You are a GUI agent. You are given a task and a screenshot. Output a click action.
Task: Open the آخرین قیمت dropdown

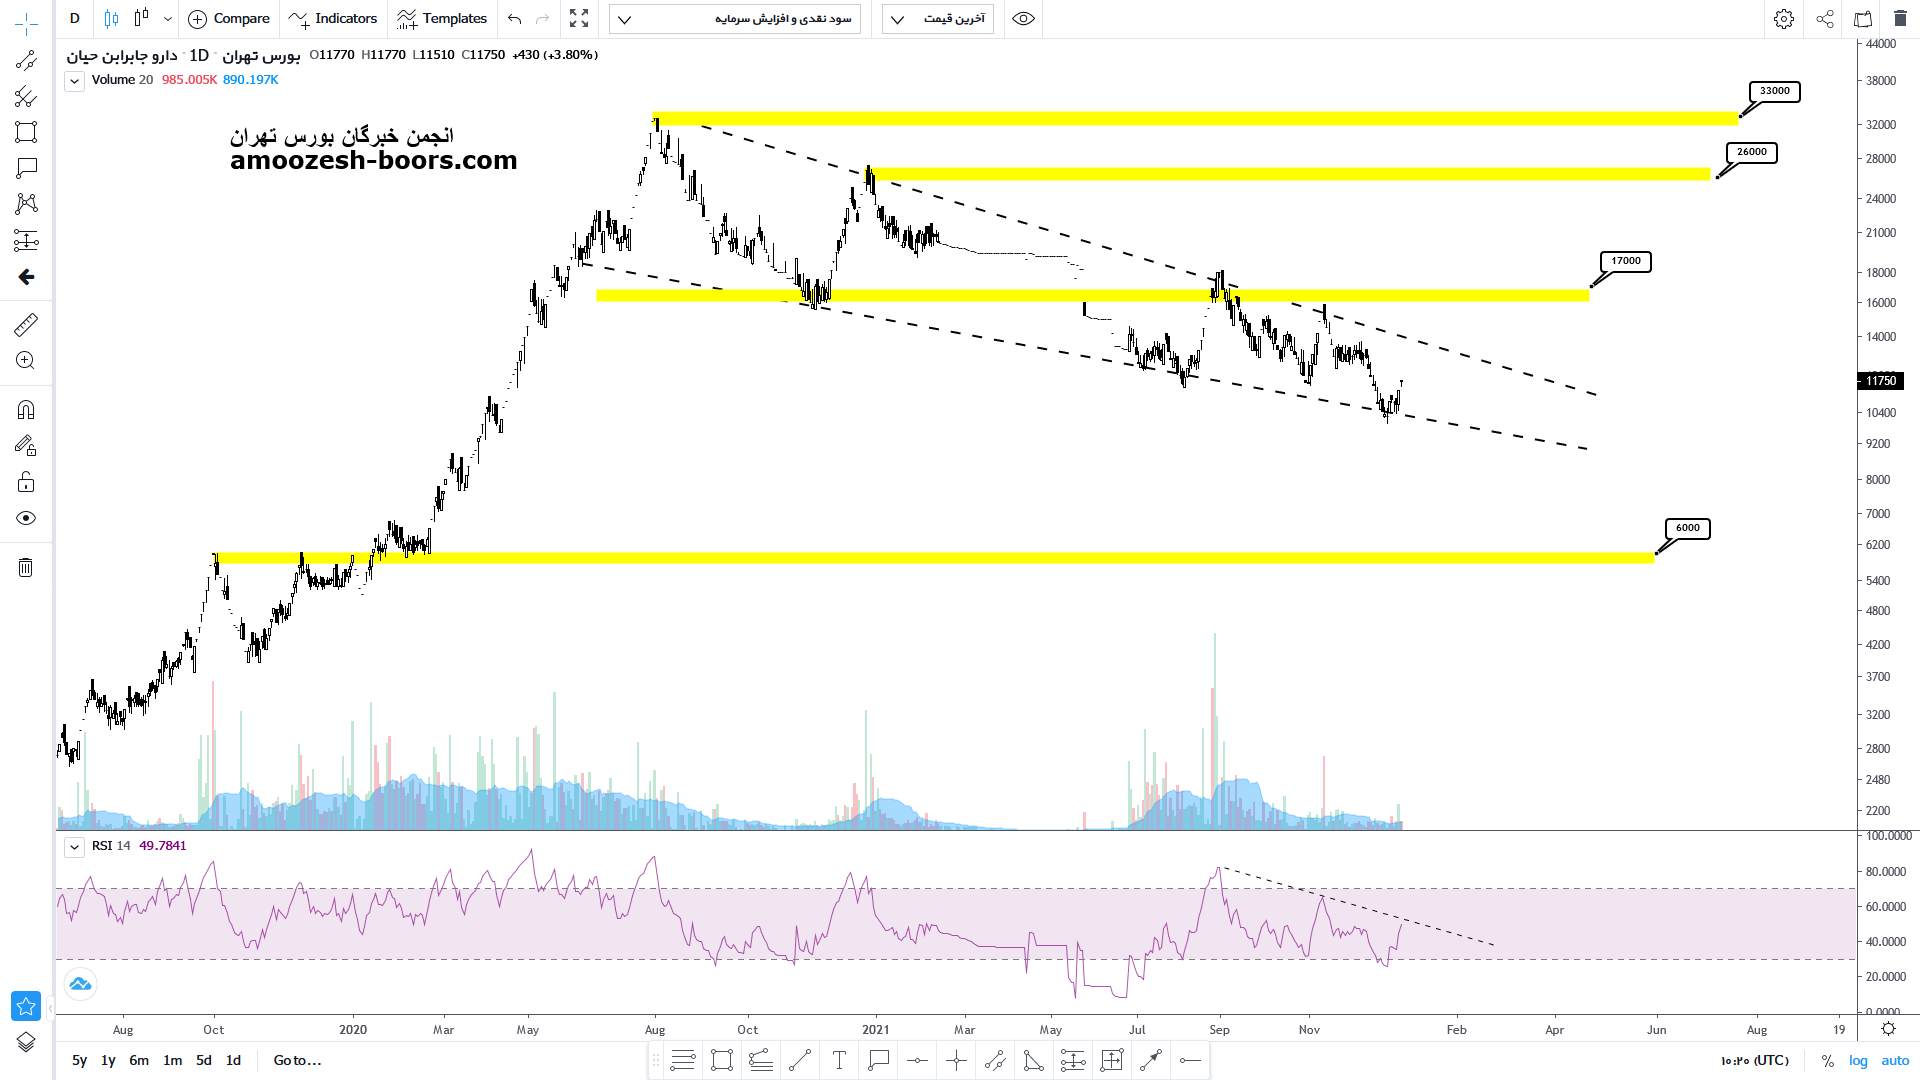click(x=938, y=19)
